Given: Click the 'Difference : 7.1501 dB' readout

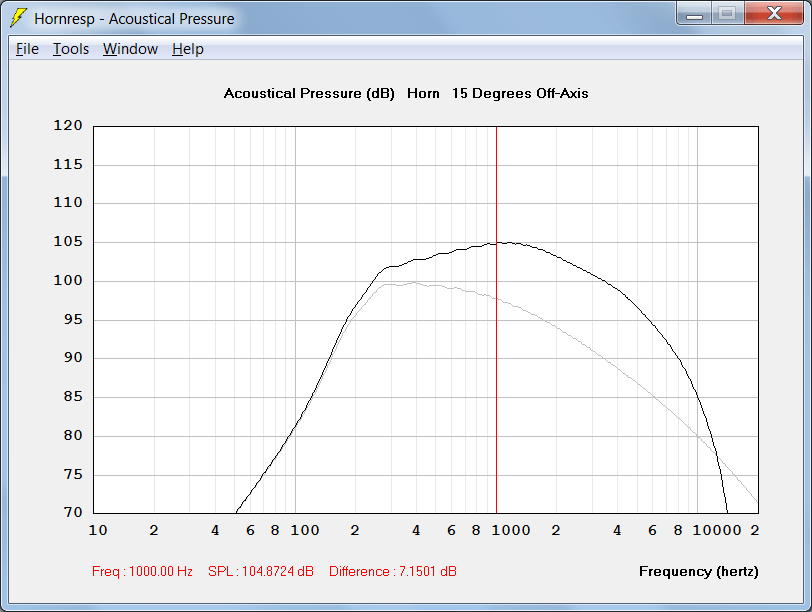Looking at the screenshot, I should (393, 571).
